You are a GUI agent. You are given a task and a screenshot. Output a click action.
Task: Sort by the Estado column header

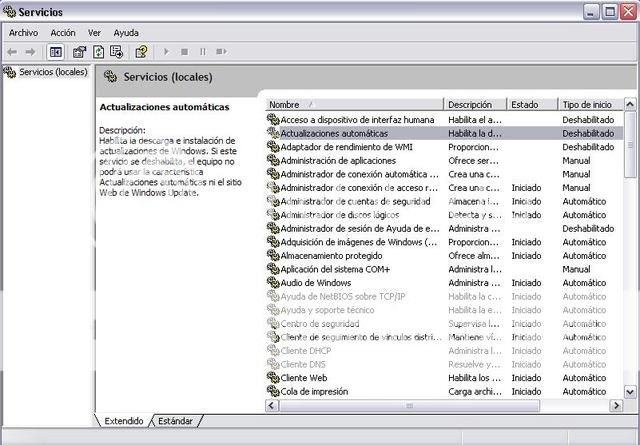(x=532, y=105)
